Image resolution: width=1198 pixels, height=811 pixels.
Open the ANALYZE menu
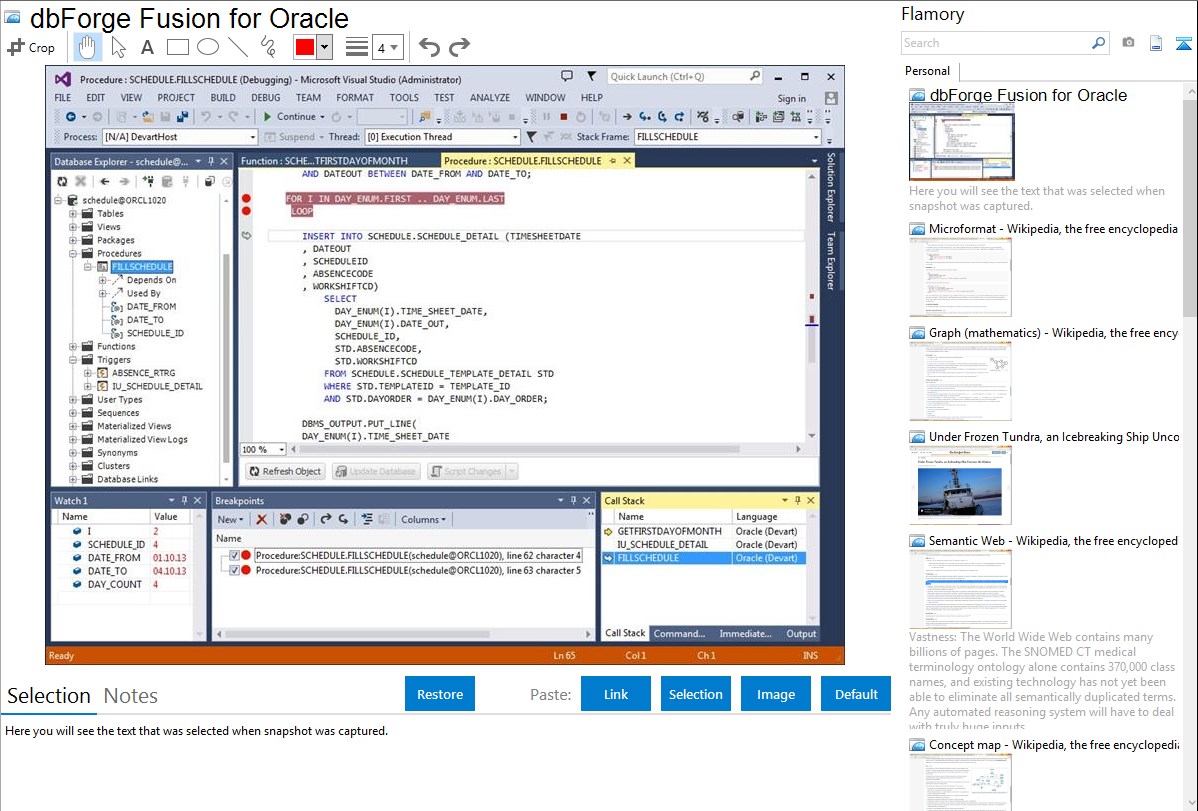coord(490,98)
